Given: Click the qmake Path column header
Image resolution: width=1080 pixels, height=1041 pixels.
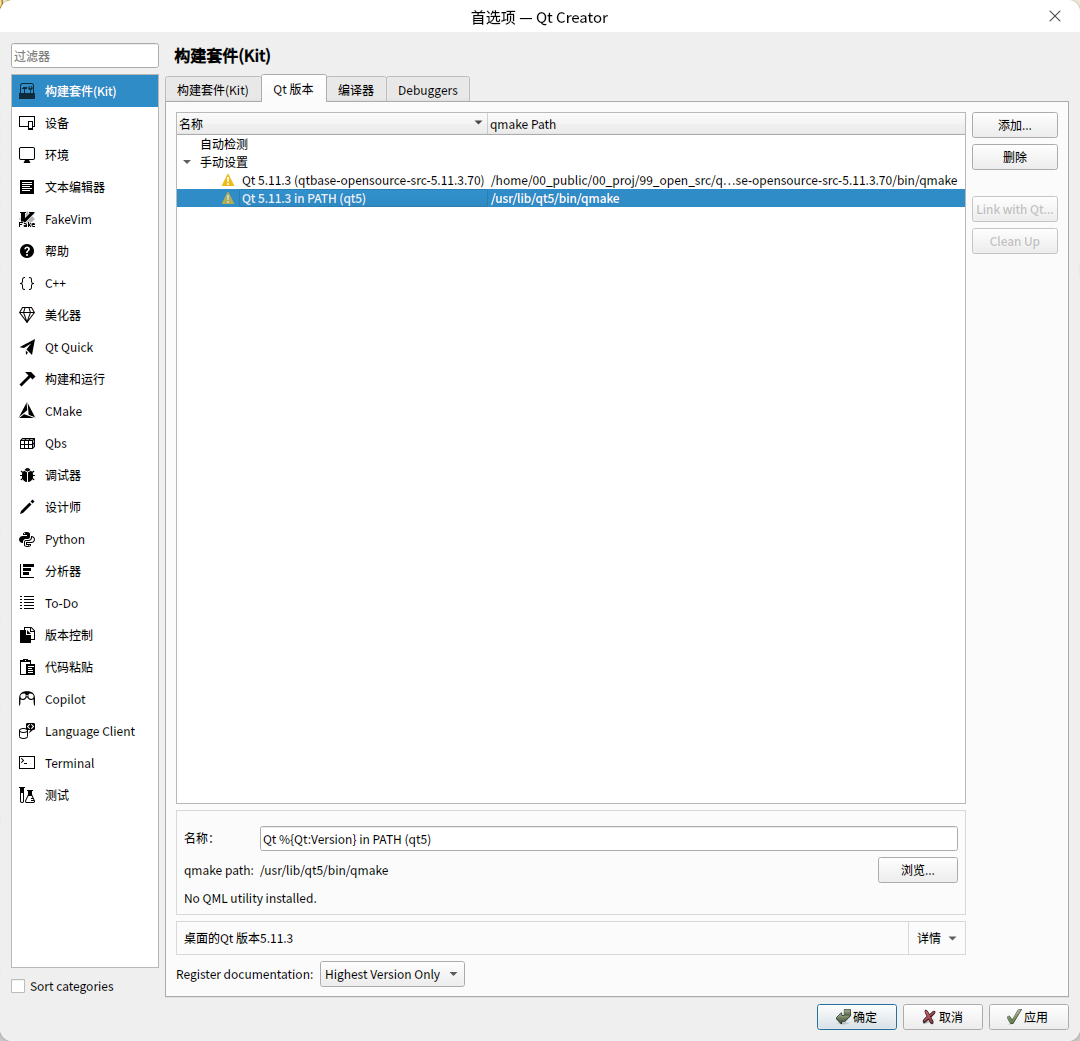Looking at the screenshot, I should click(726, 124).
